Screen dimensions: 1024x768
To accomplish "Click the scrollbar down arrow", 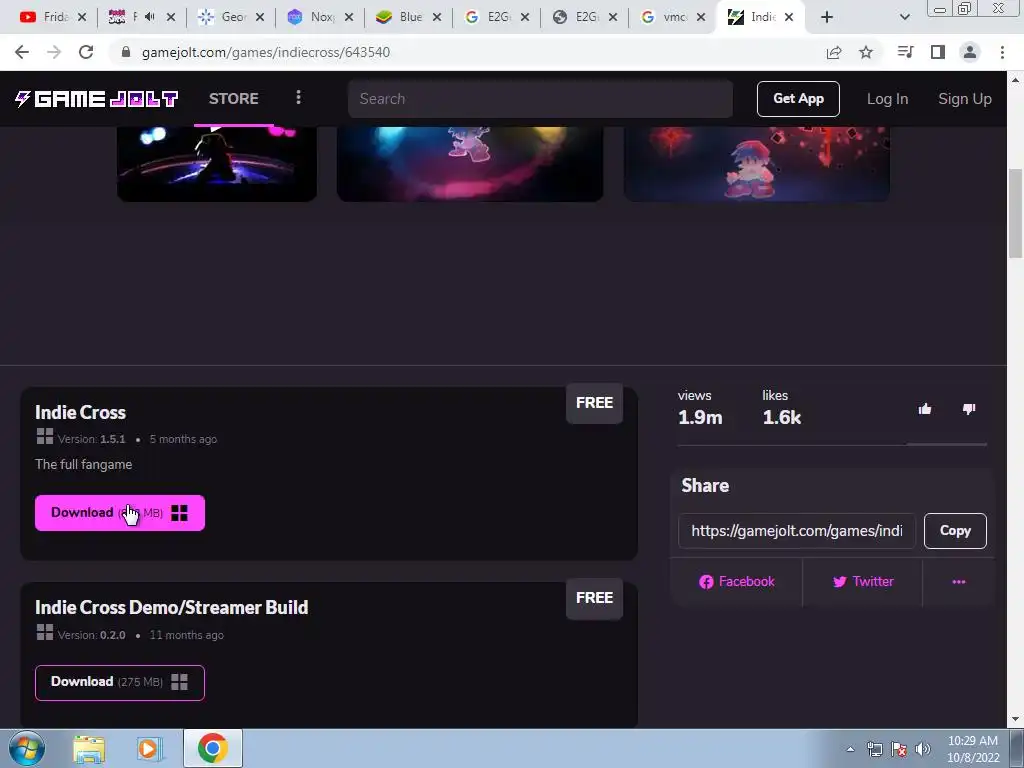I will tap(1015, 720).
